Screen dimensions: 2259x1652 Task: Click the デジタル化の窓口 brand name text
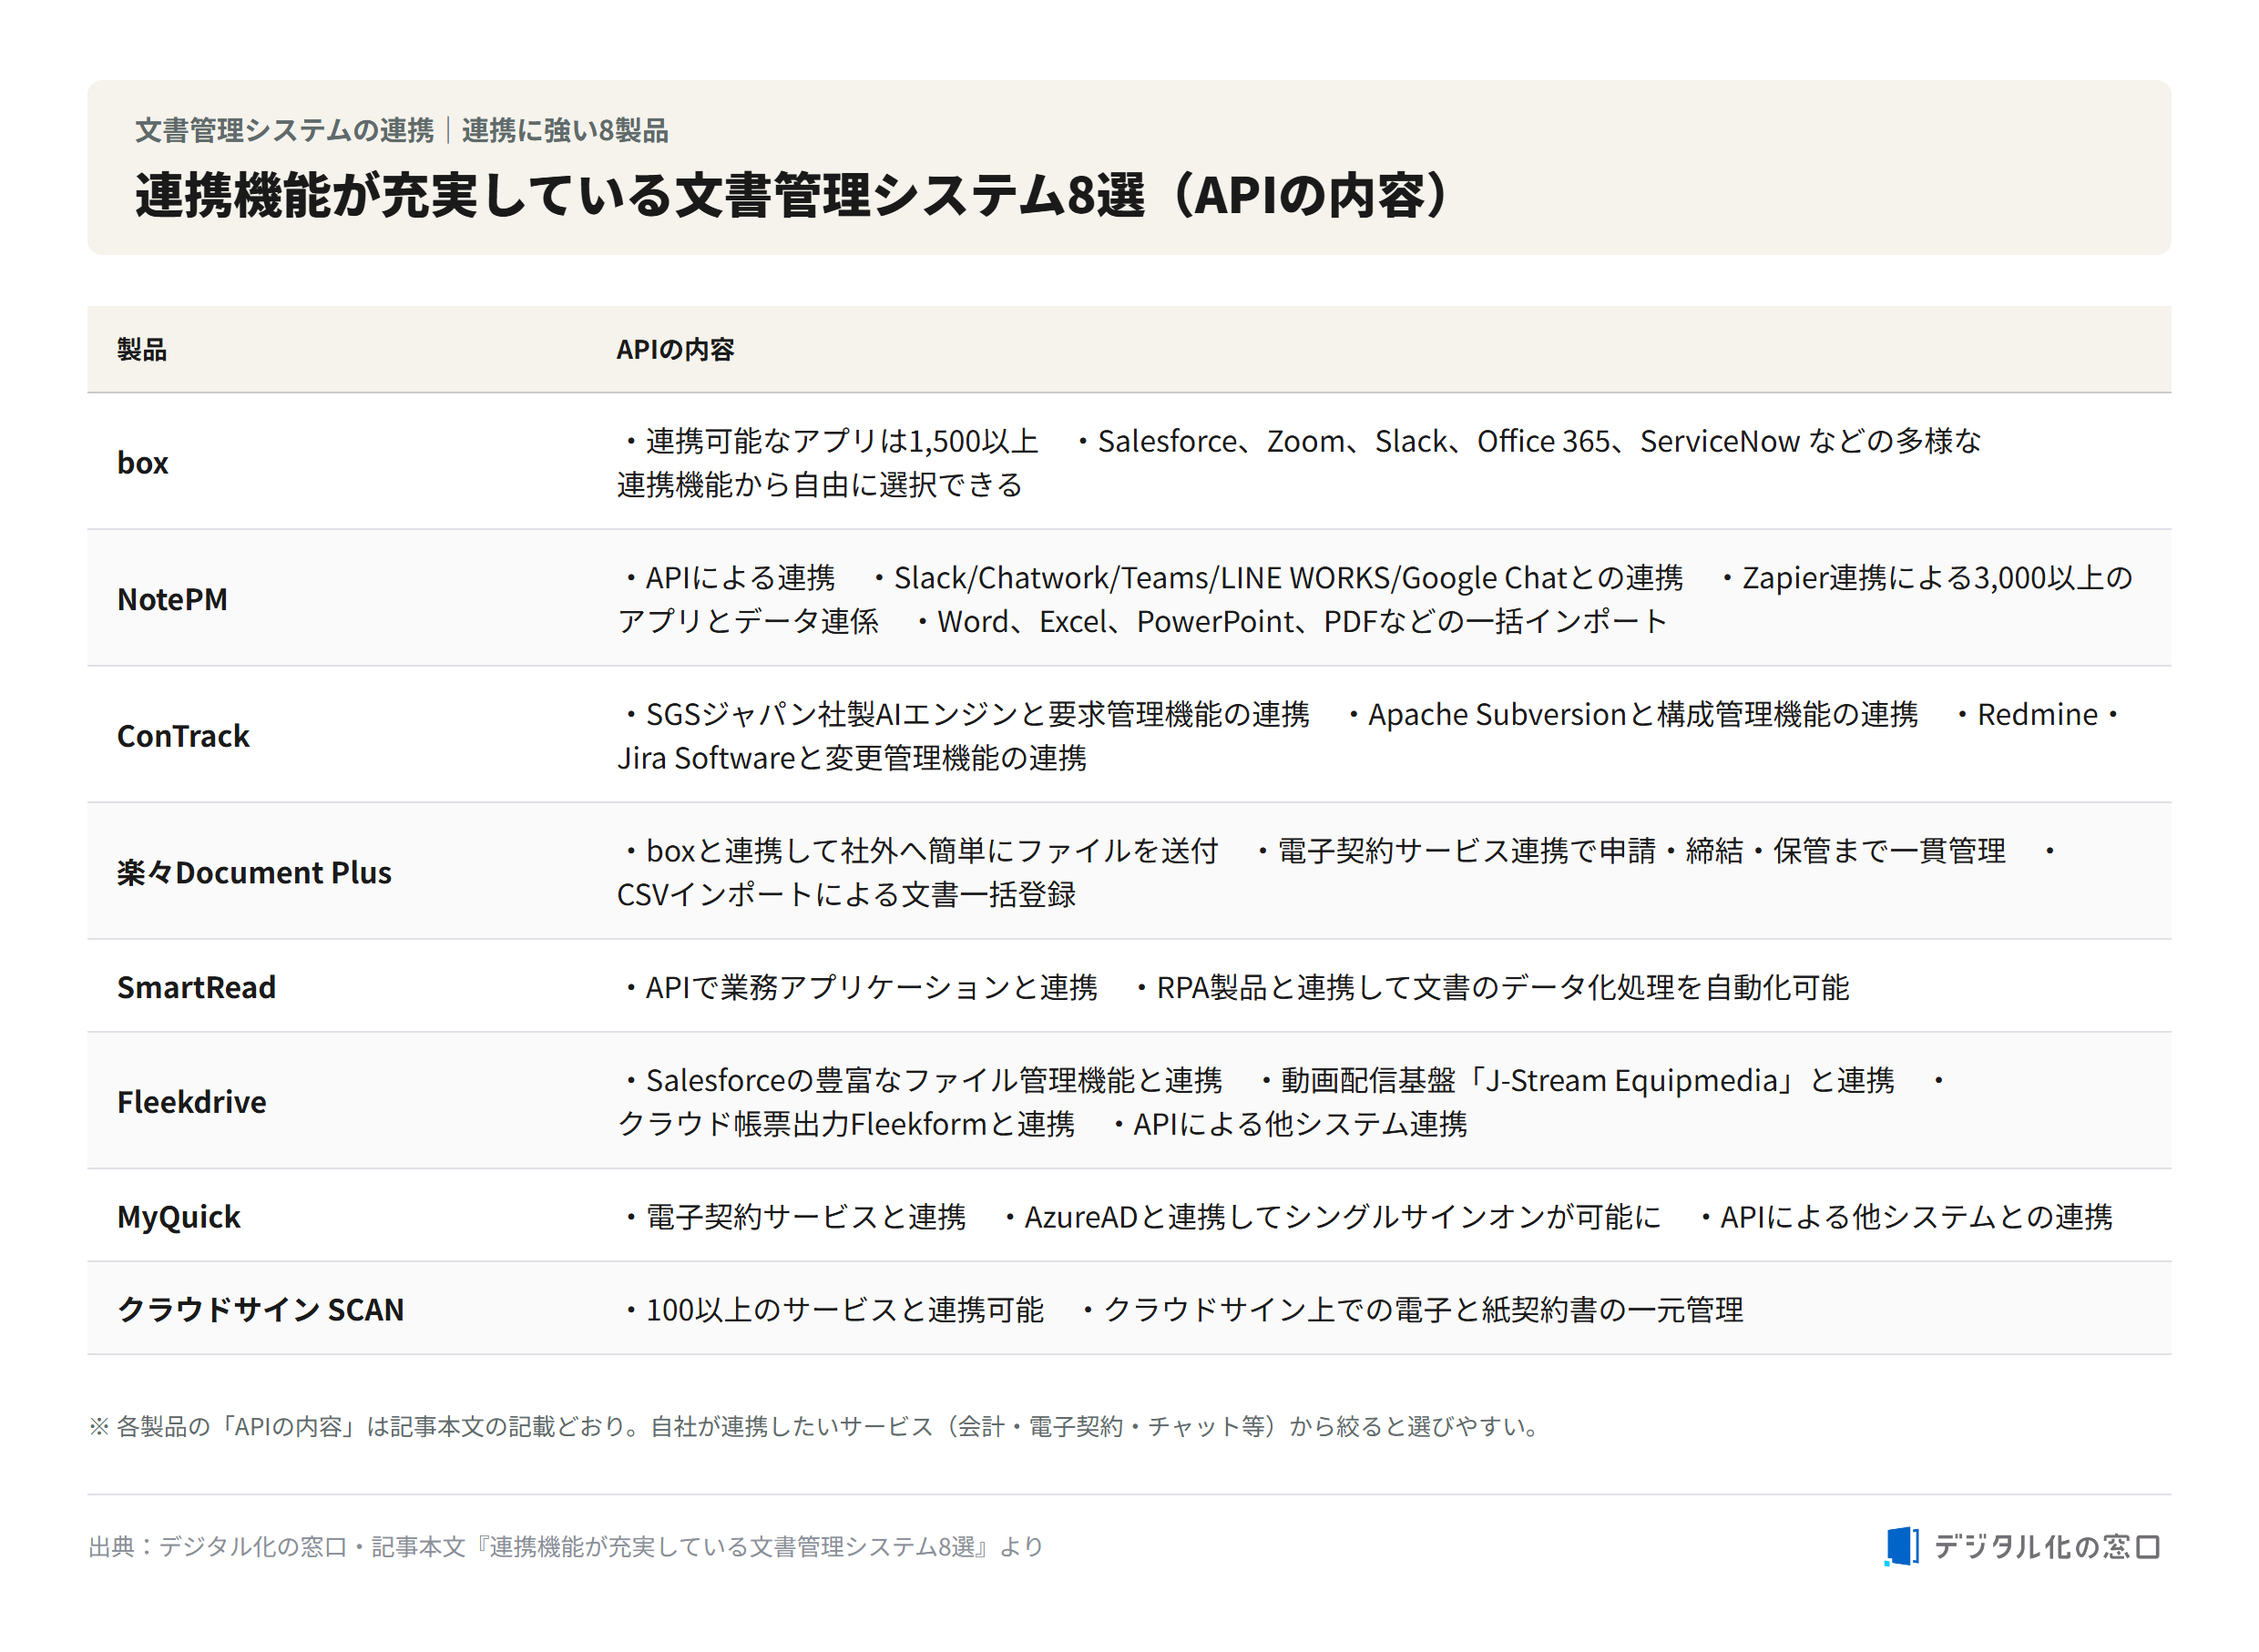tap(2047, 1547)
